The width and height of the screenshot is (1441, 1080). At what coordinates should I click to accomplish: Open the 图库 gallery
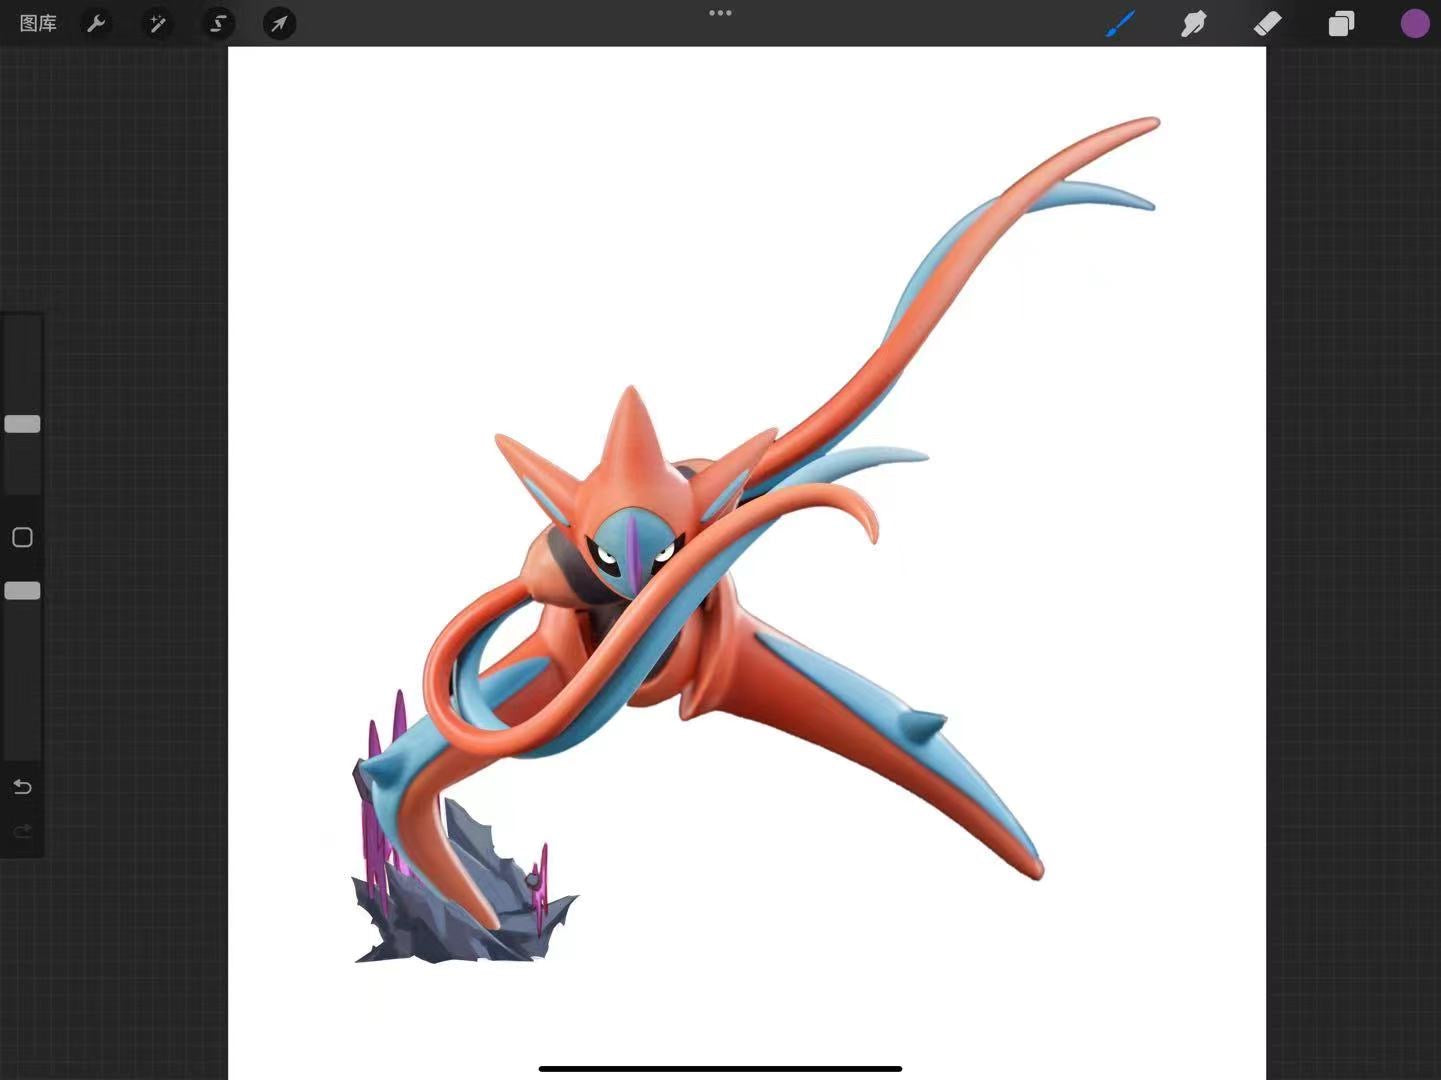(38, 23)
